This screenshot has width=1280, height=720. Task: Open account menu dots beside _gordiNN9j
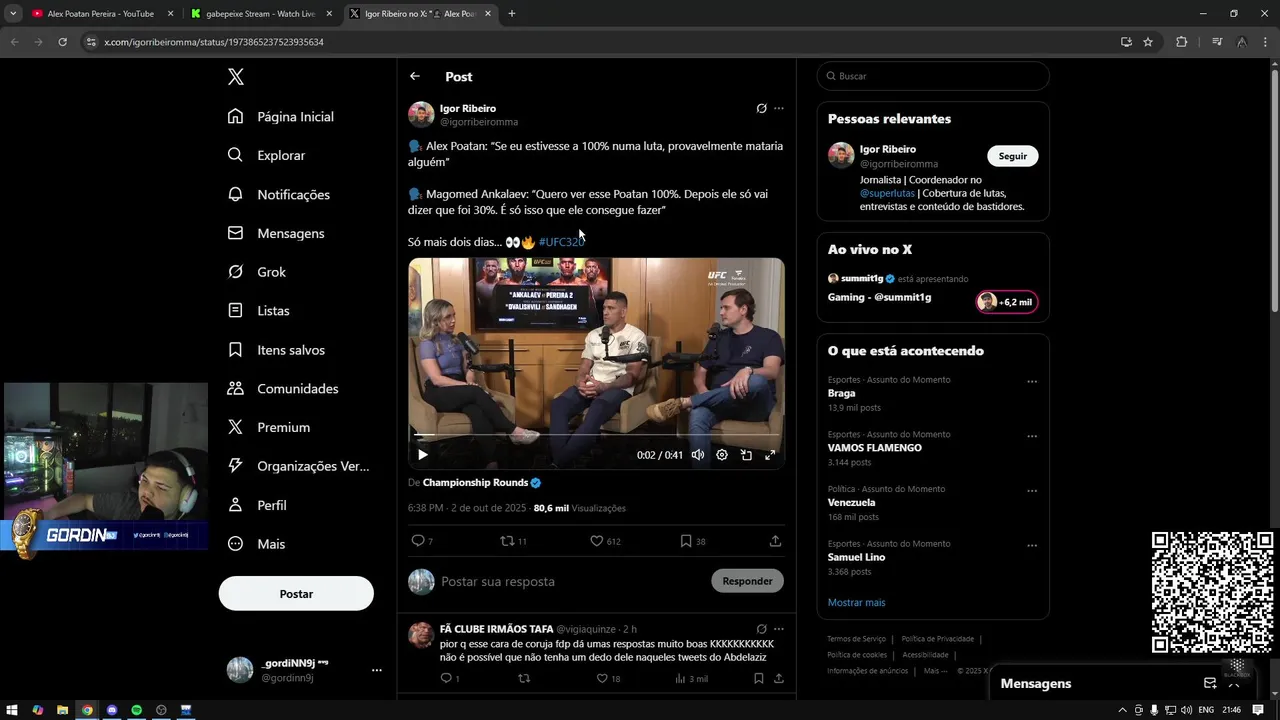[377, 670]
